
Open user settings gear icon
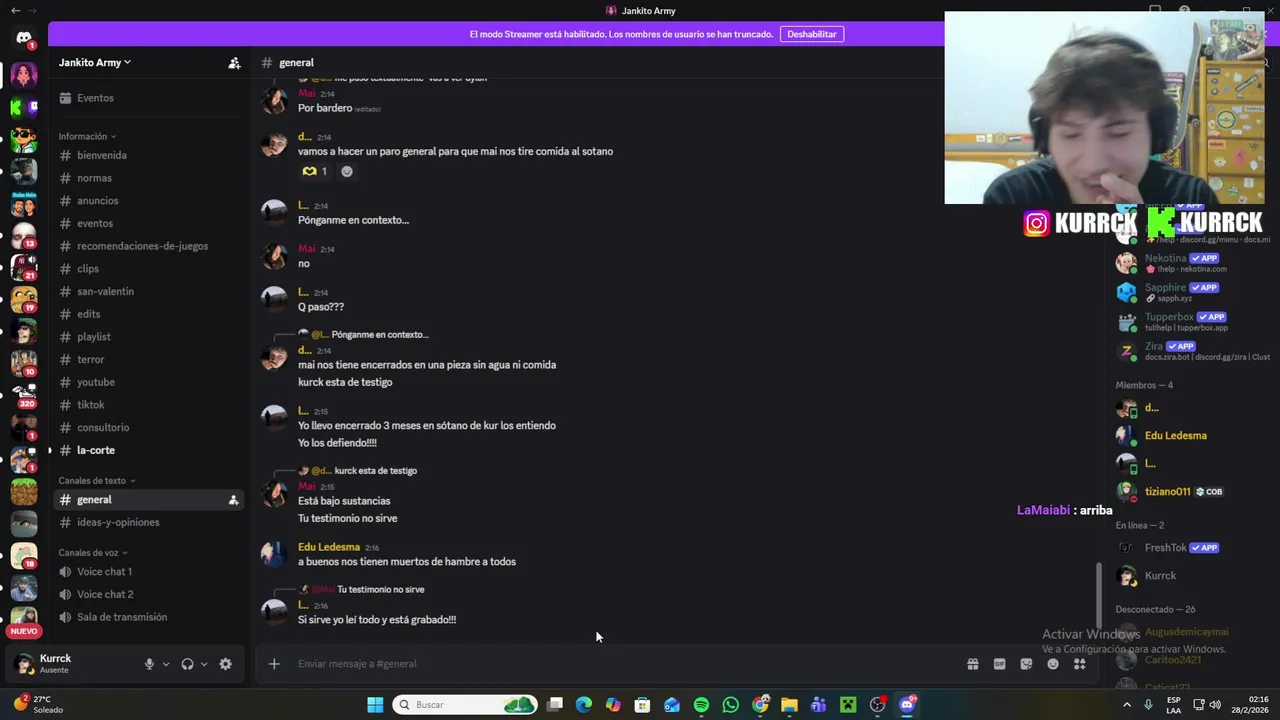225,664
